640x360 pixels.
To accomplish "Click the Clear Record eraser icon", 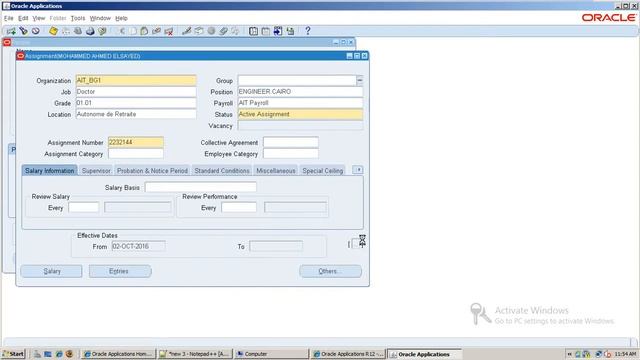I will [156, 31].
